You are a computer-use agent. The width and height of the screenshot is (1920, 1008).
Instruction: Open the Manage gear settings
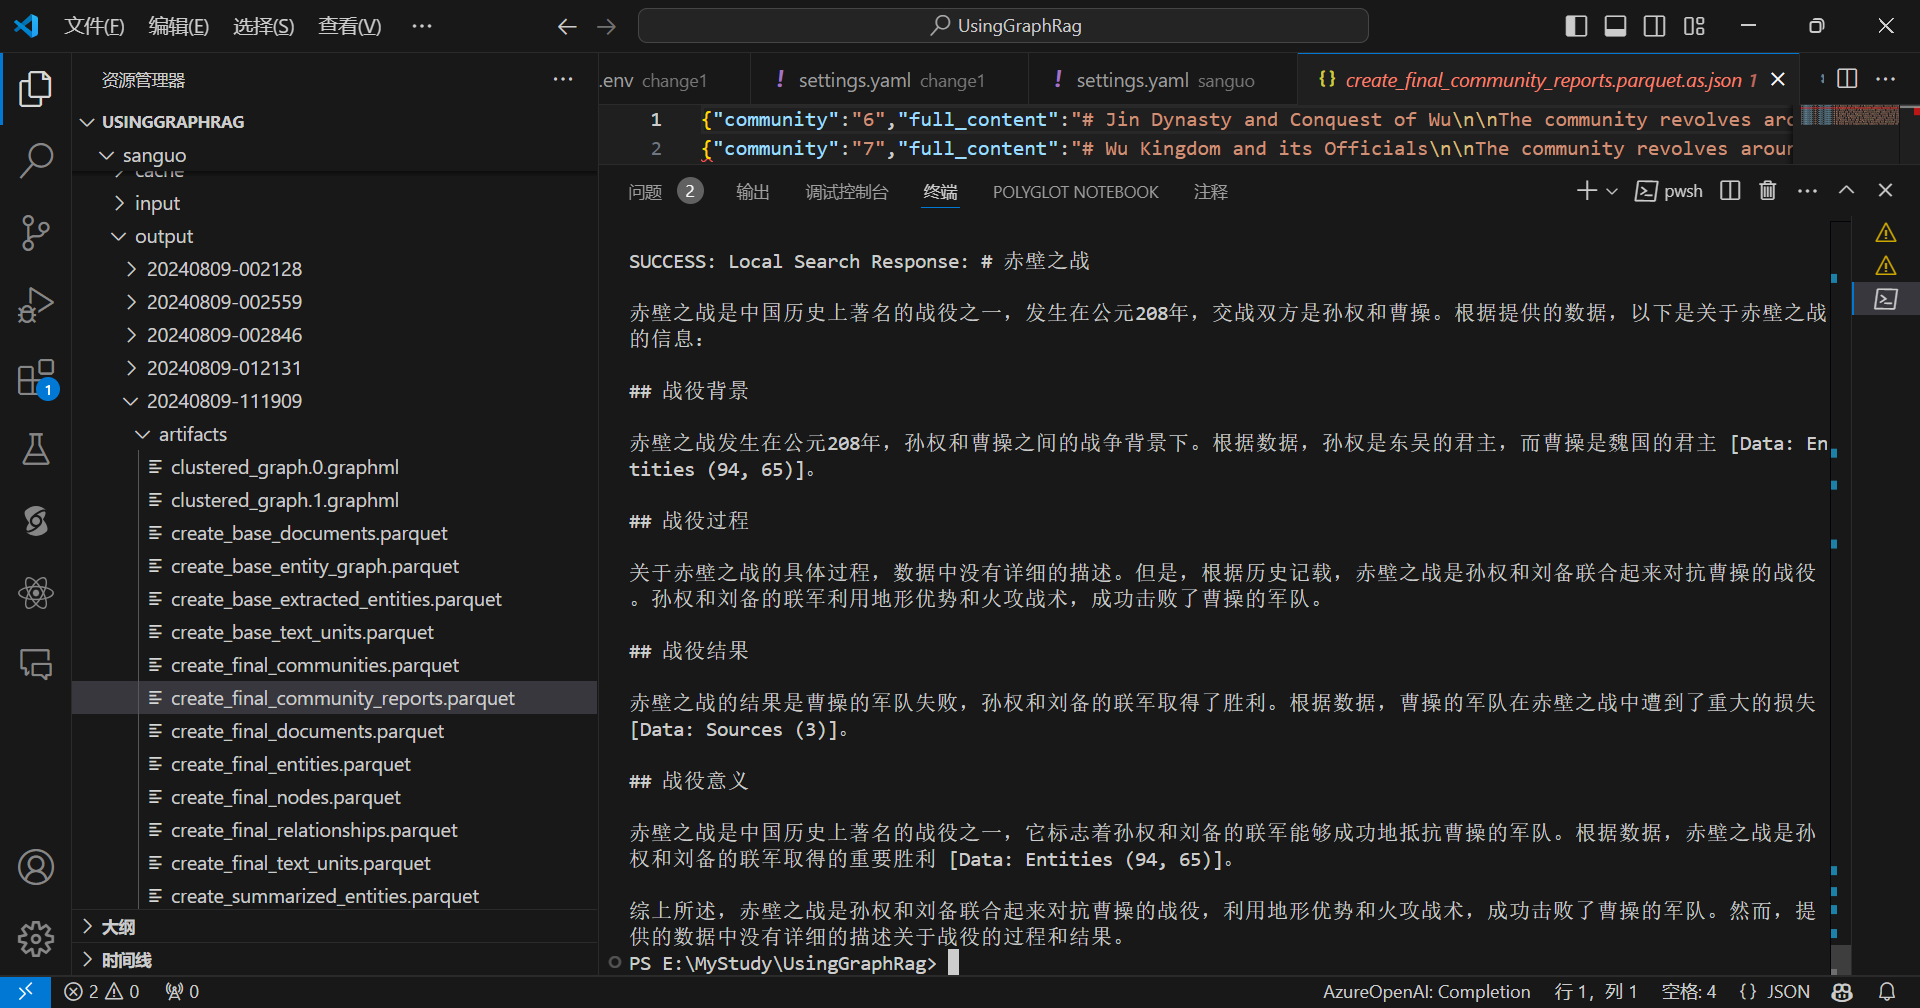(x=36, y=938)
